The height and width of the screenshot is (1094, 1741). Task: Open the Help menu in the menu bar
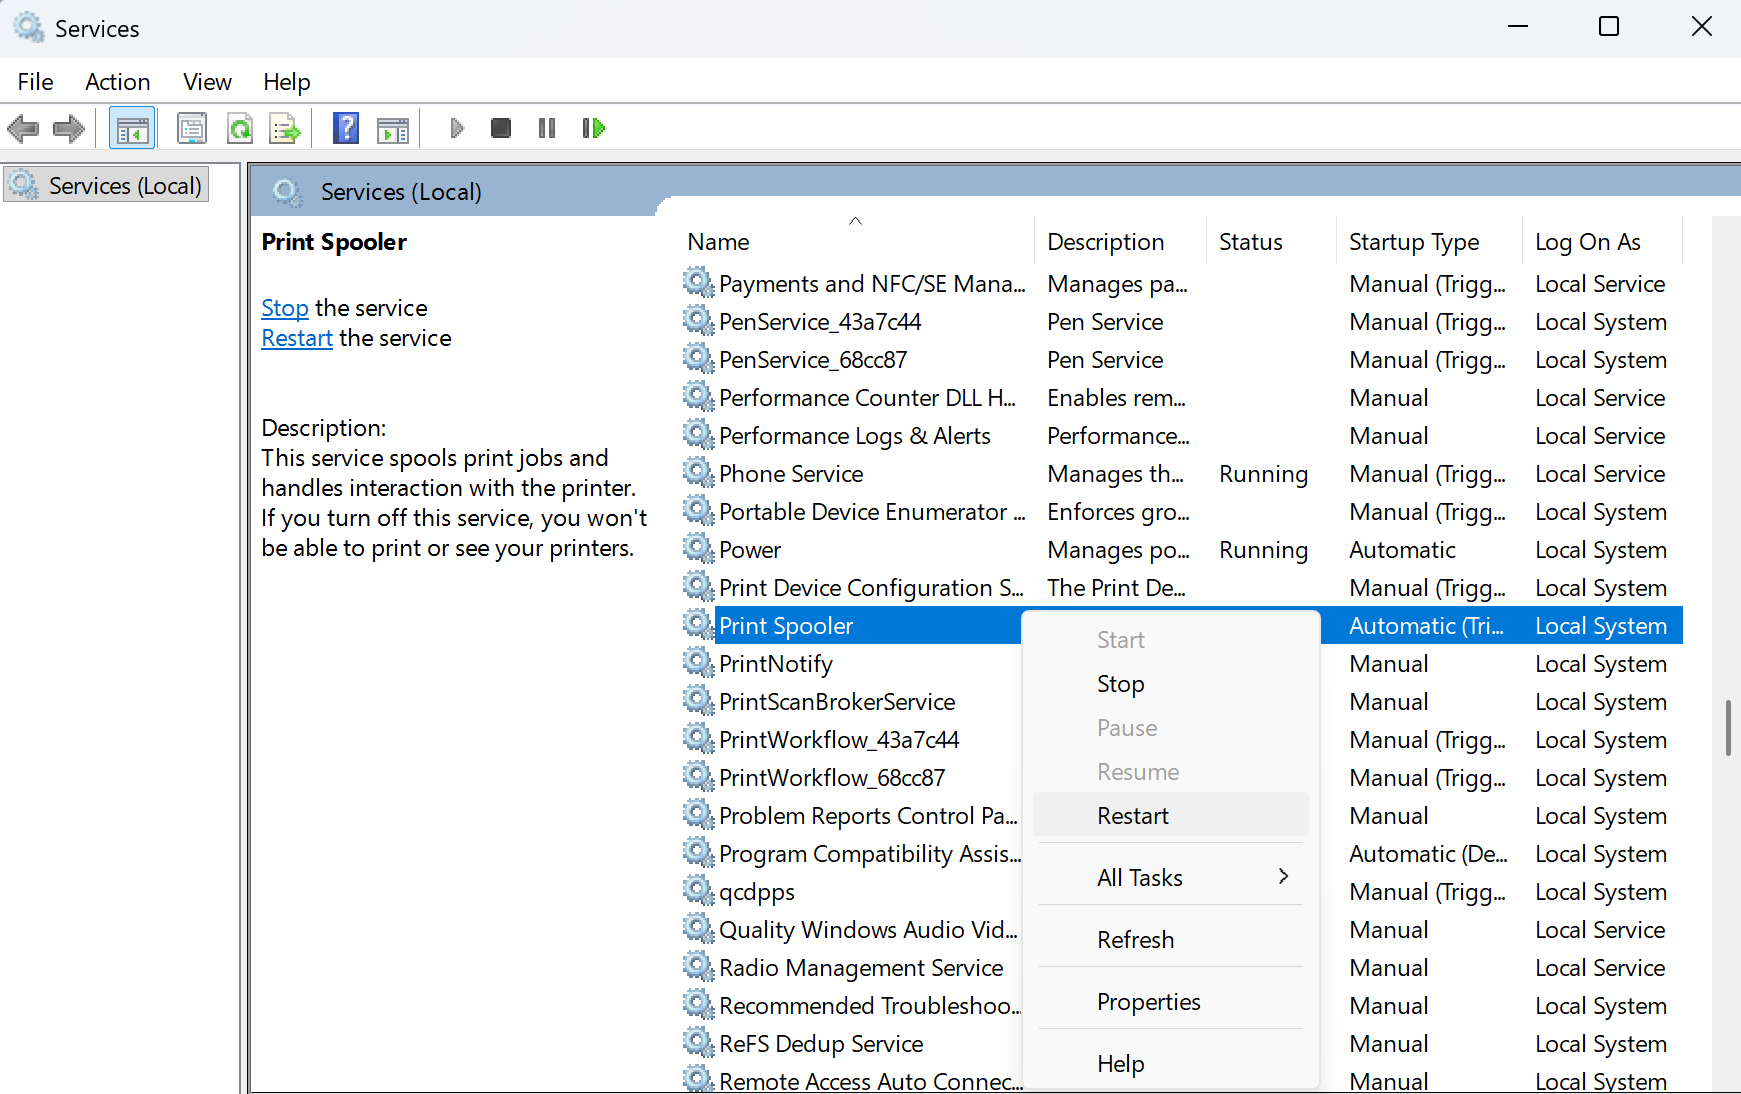coord(287,82)
